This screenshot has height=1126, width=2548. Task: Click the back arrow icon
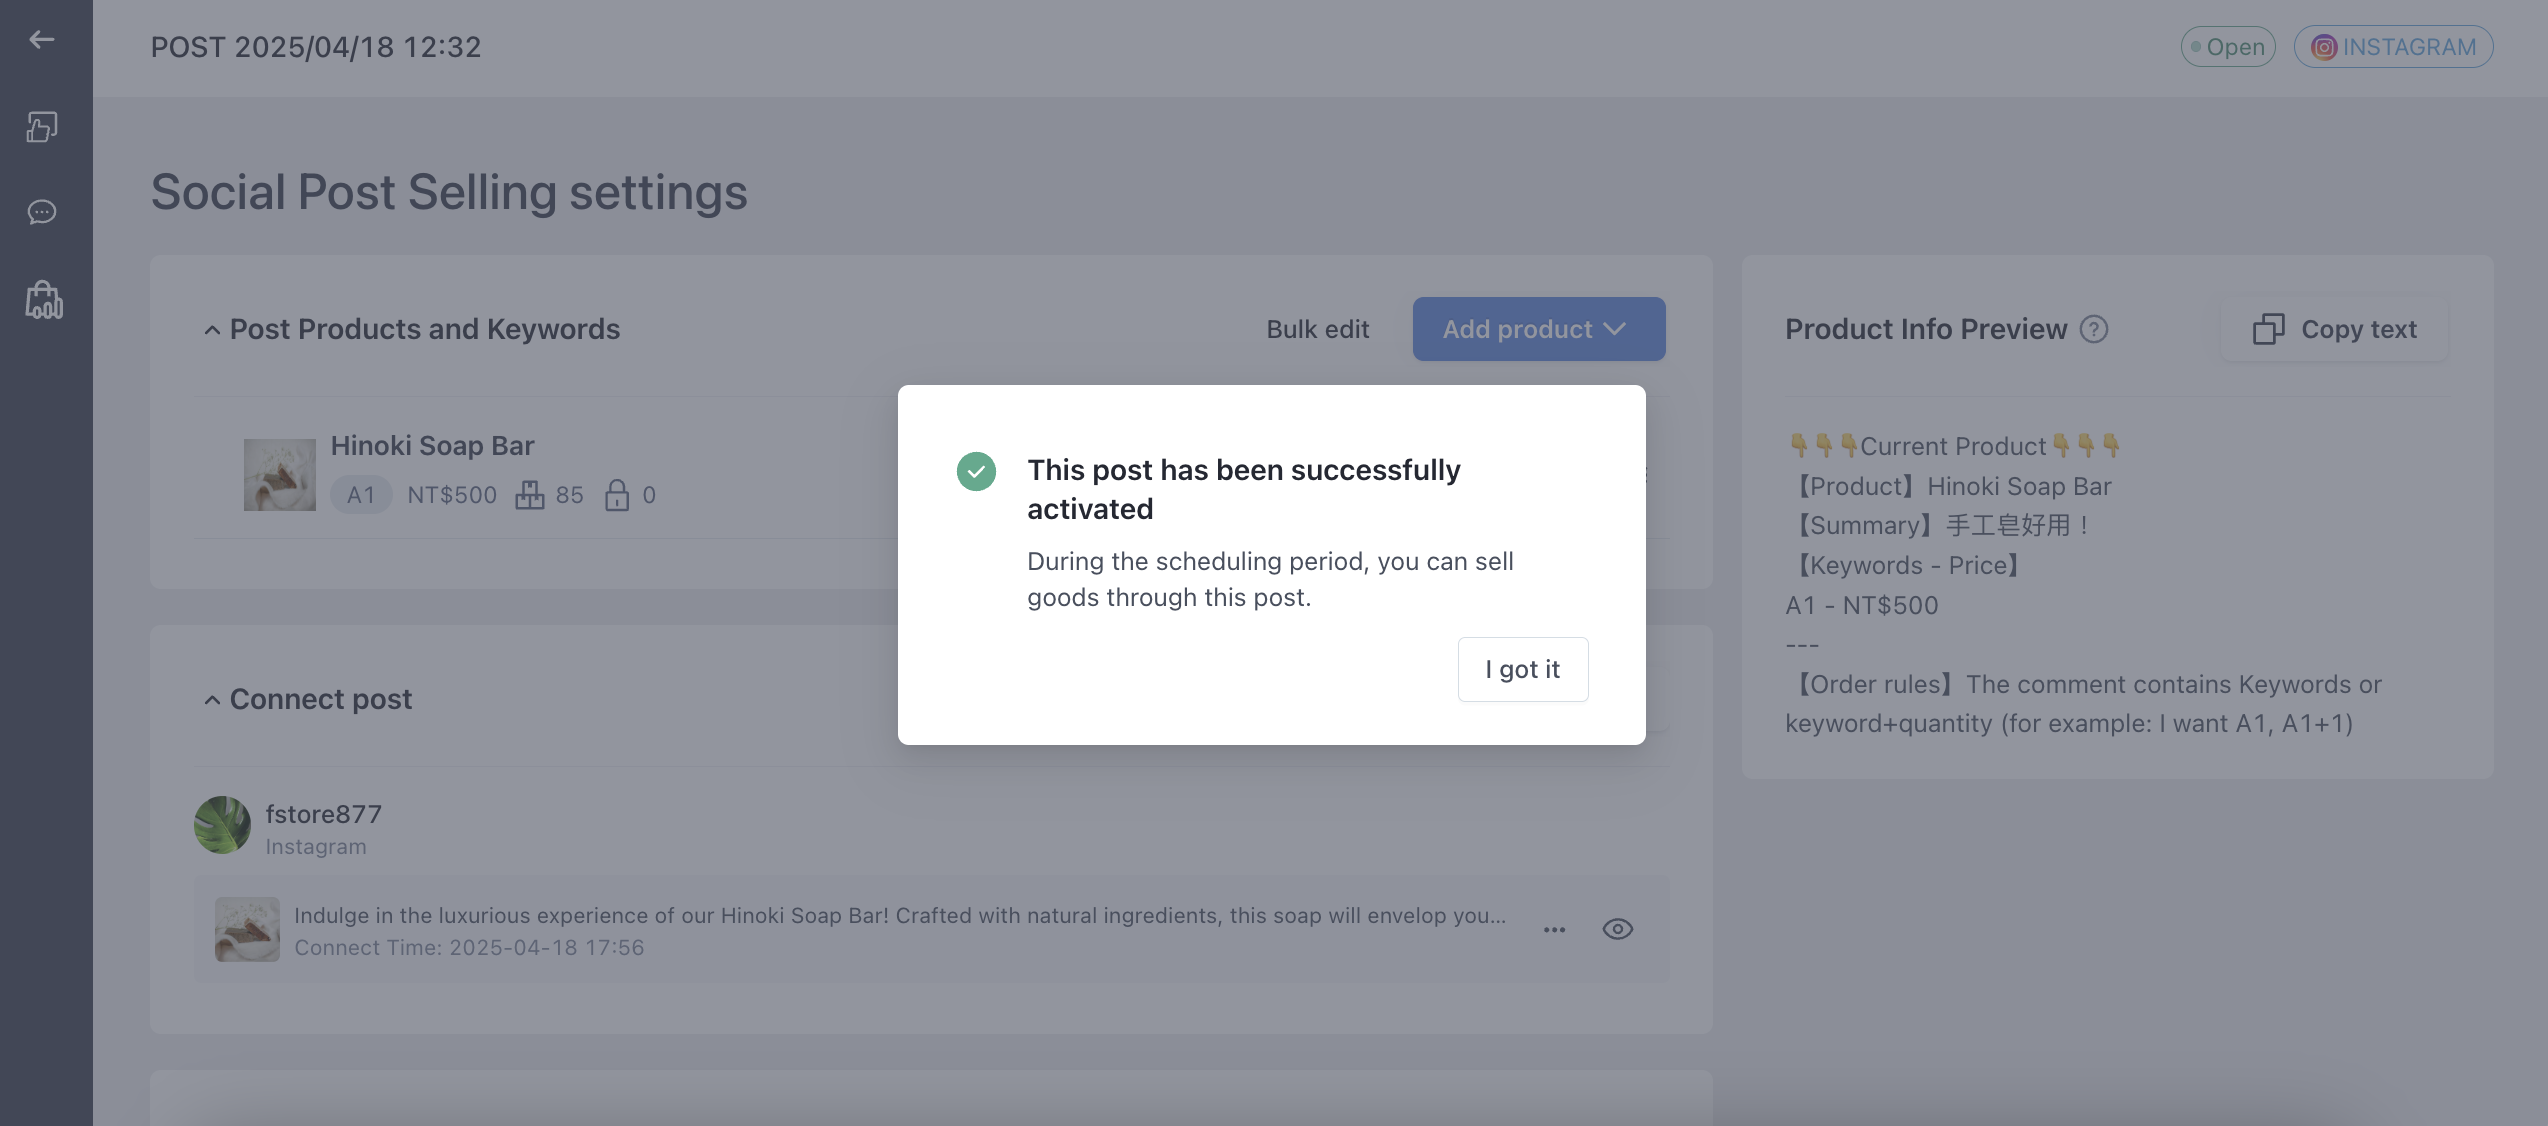click(42, 40)
